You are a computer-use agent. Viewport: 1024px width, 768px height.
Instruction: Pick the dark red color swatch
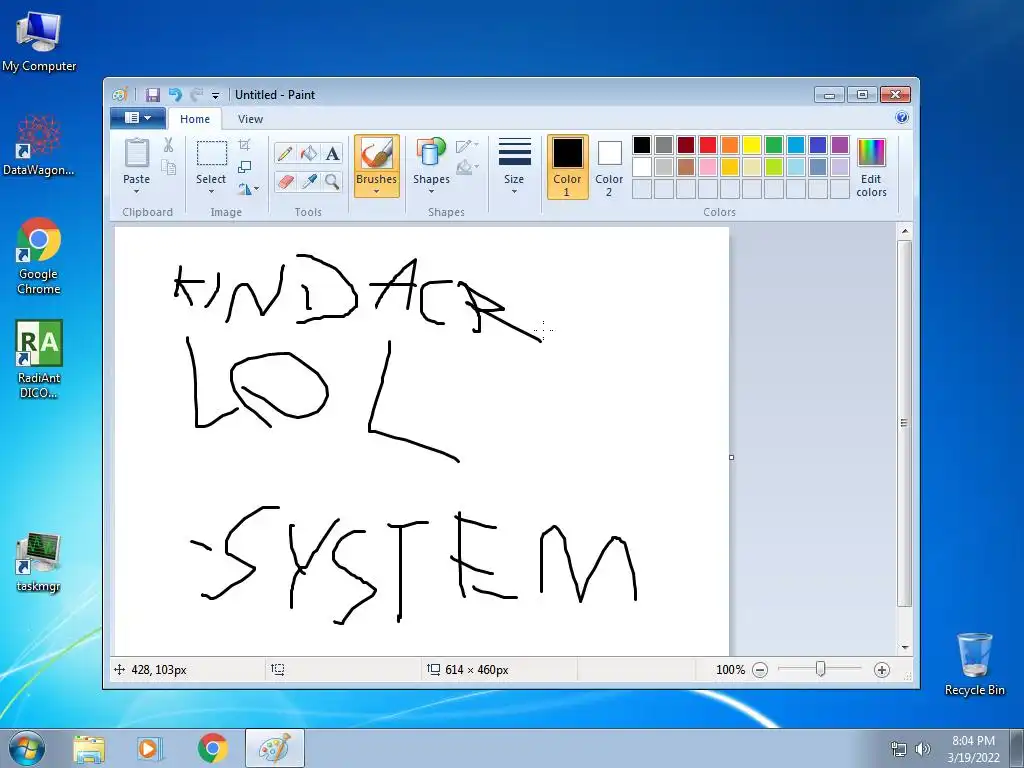686,145
